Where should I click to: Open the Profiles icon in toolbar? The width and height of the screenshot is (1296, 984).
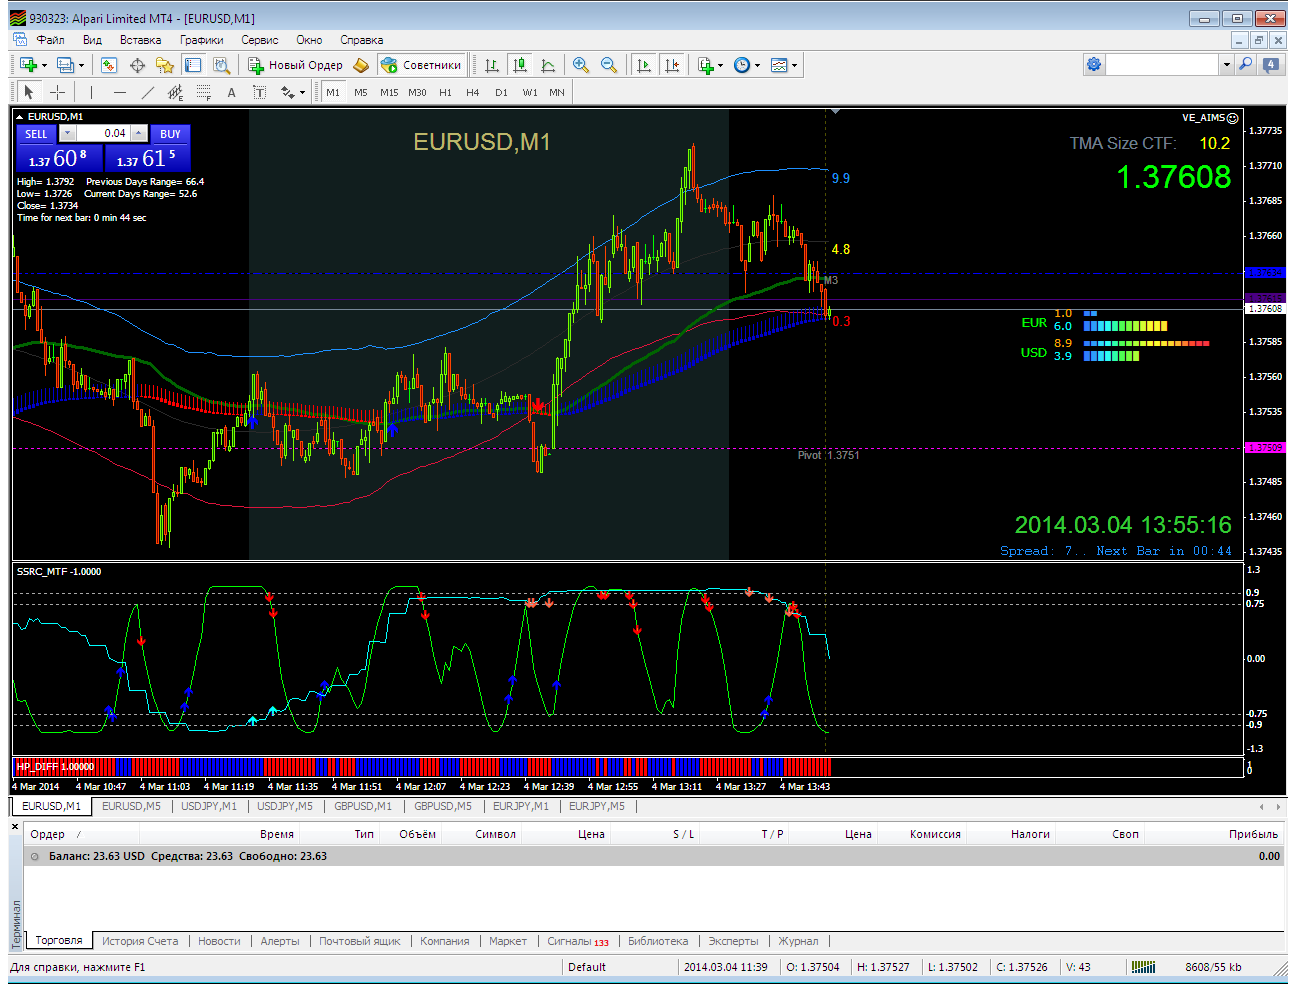point(66,65)
